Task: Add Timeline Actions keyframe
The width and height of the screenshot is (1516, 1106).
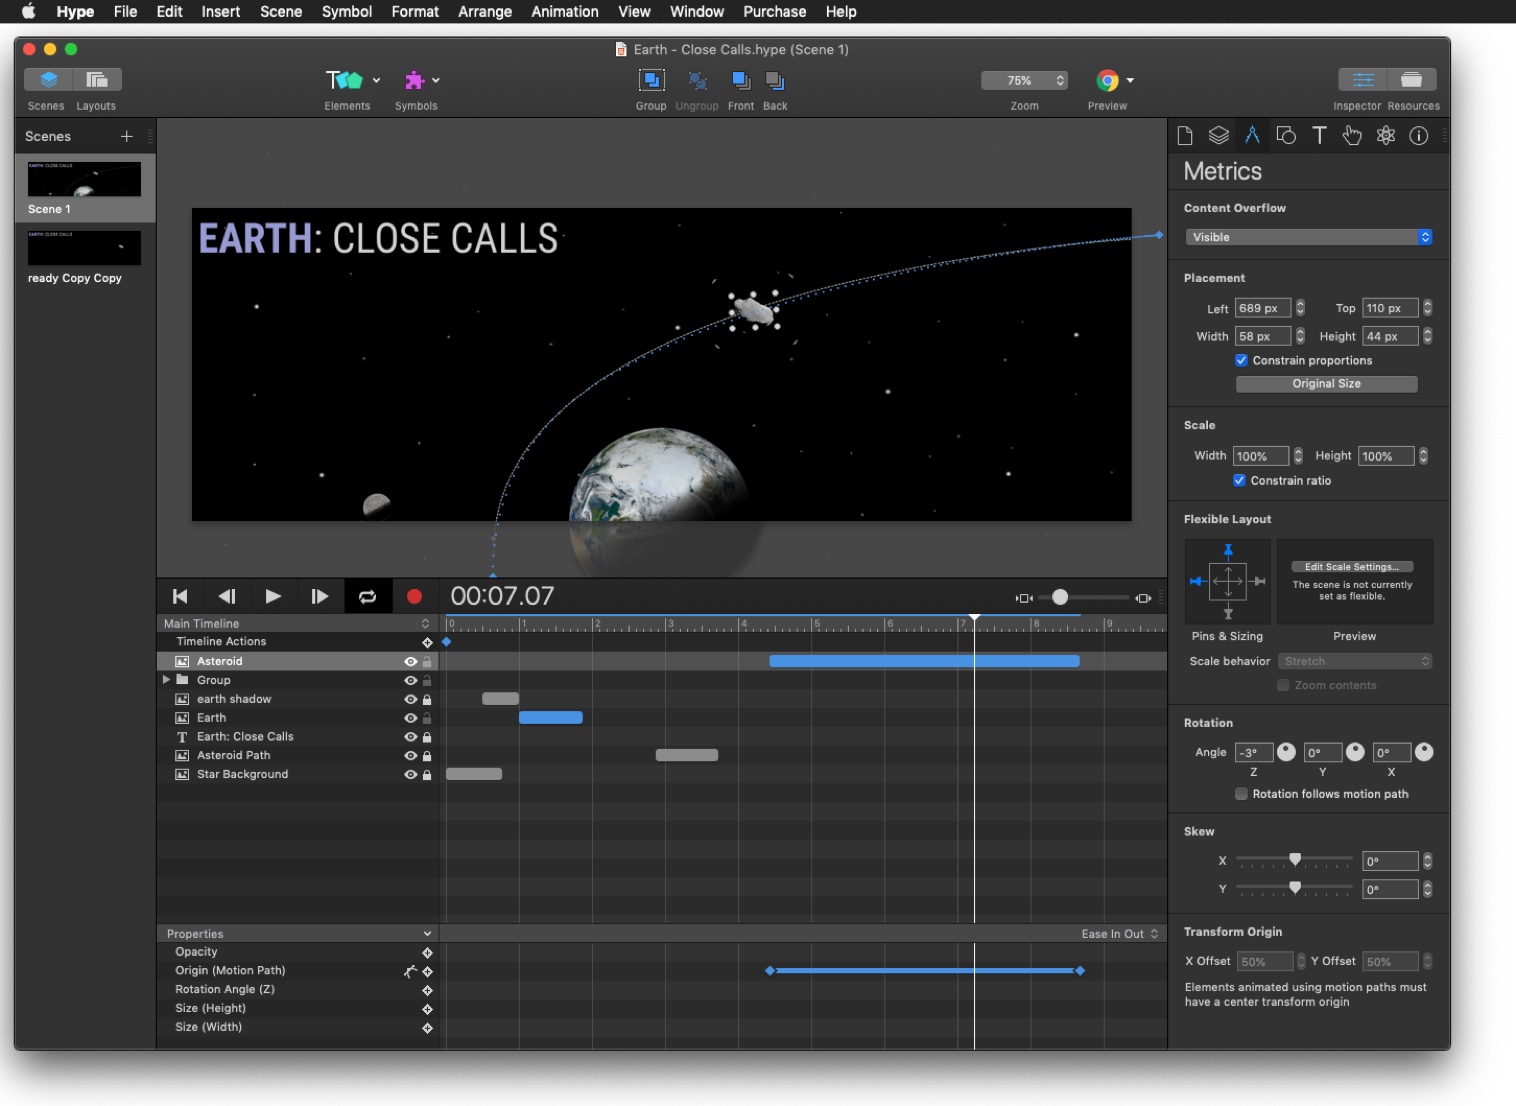Action: (x=427, y=642)
